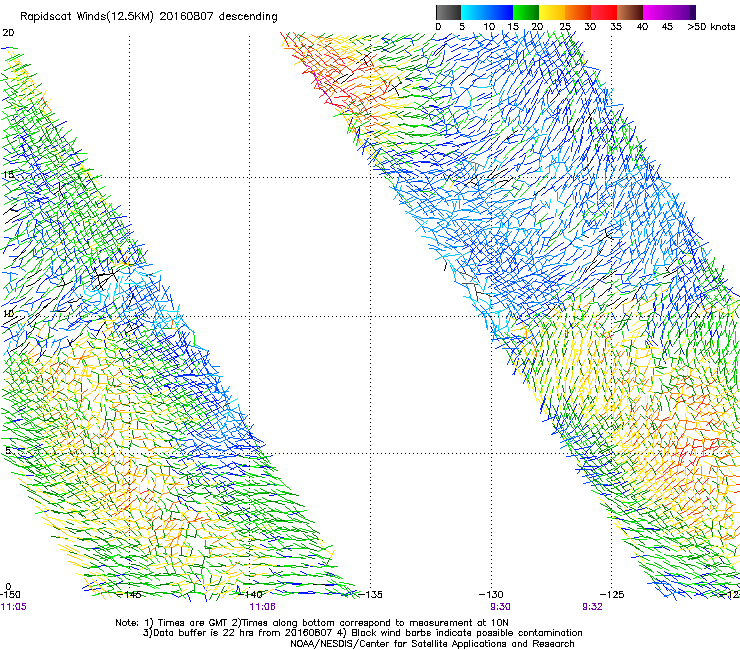Click the green 15-20 knots legend segment
This screenshot has width=740, height=650.
tap(526, 12)
